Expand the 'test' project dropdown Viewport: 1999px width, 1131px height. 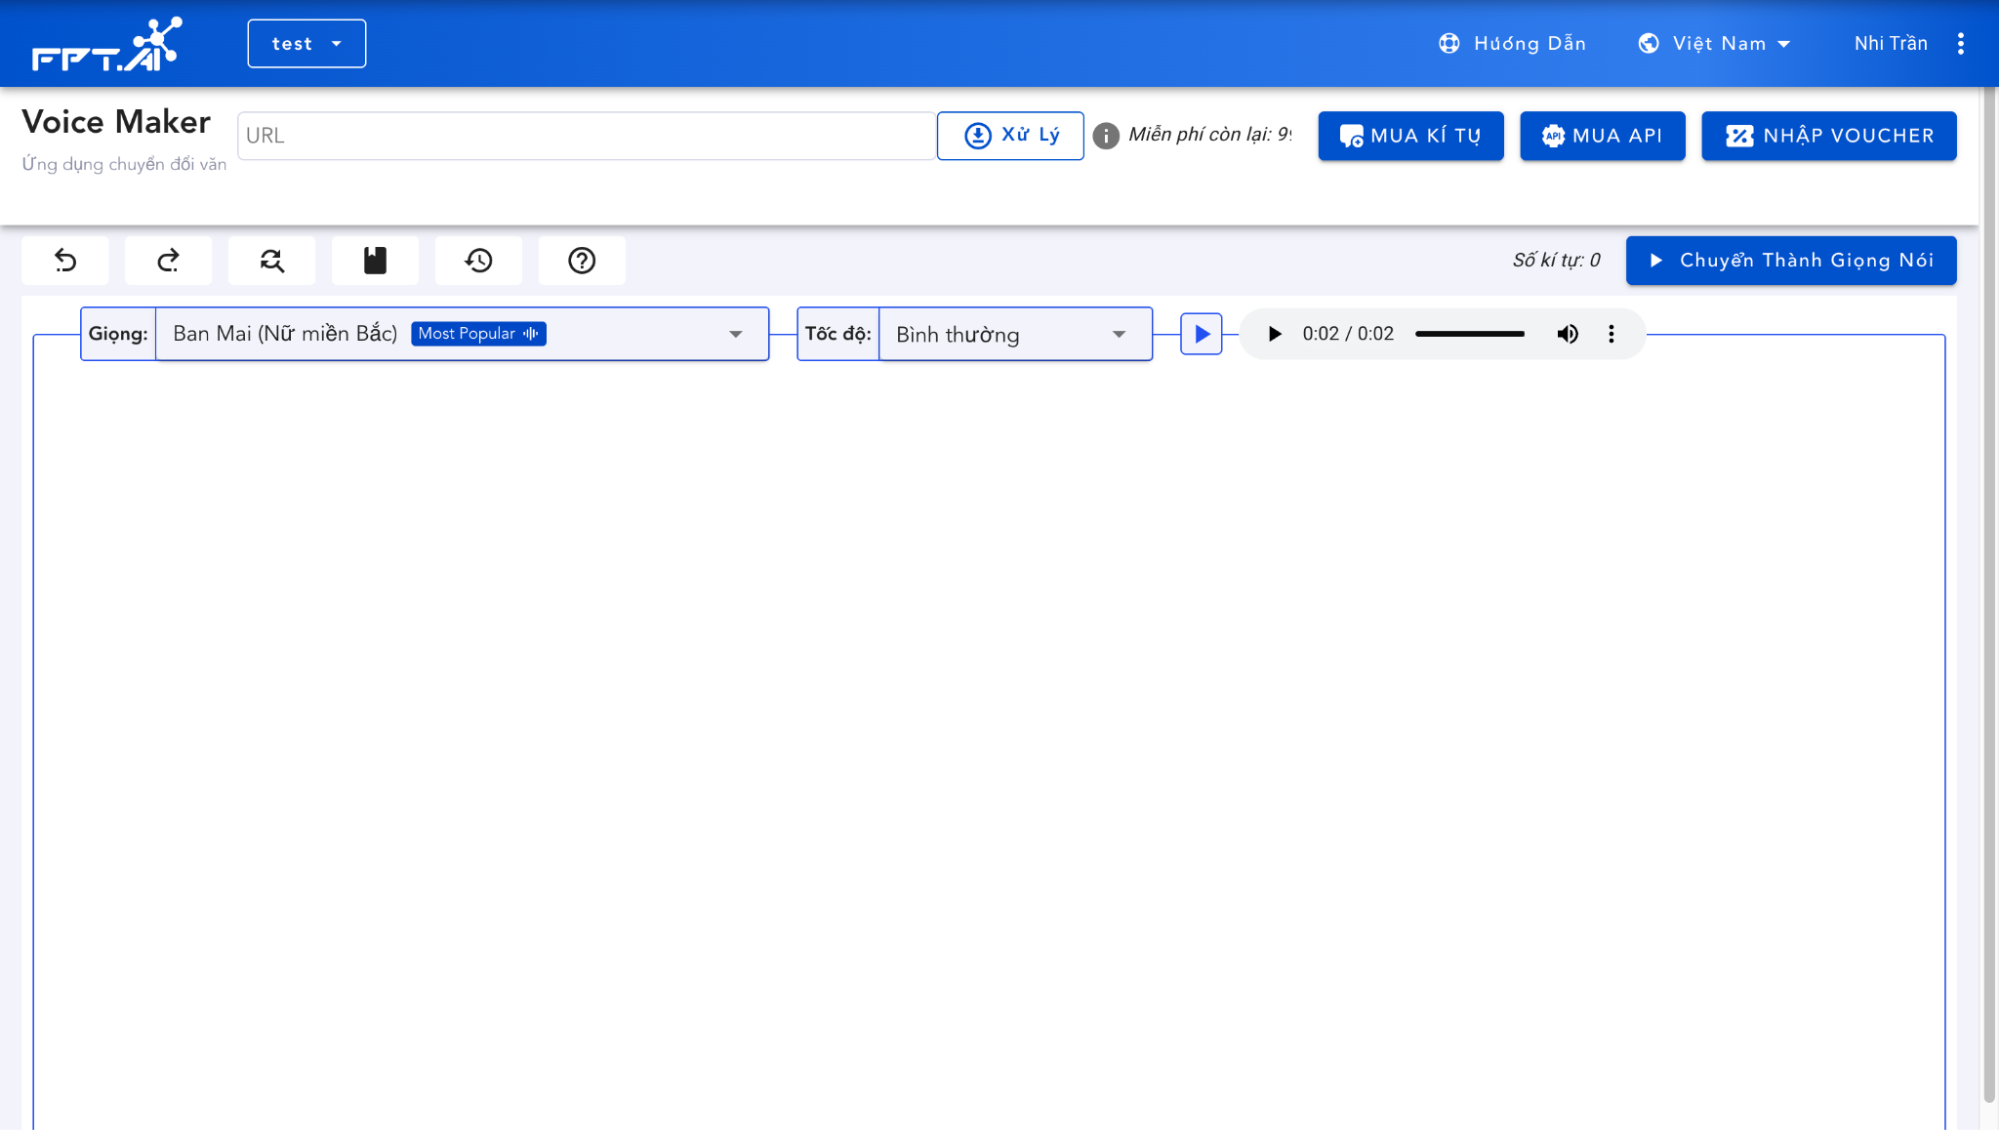(306, 43)
